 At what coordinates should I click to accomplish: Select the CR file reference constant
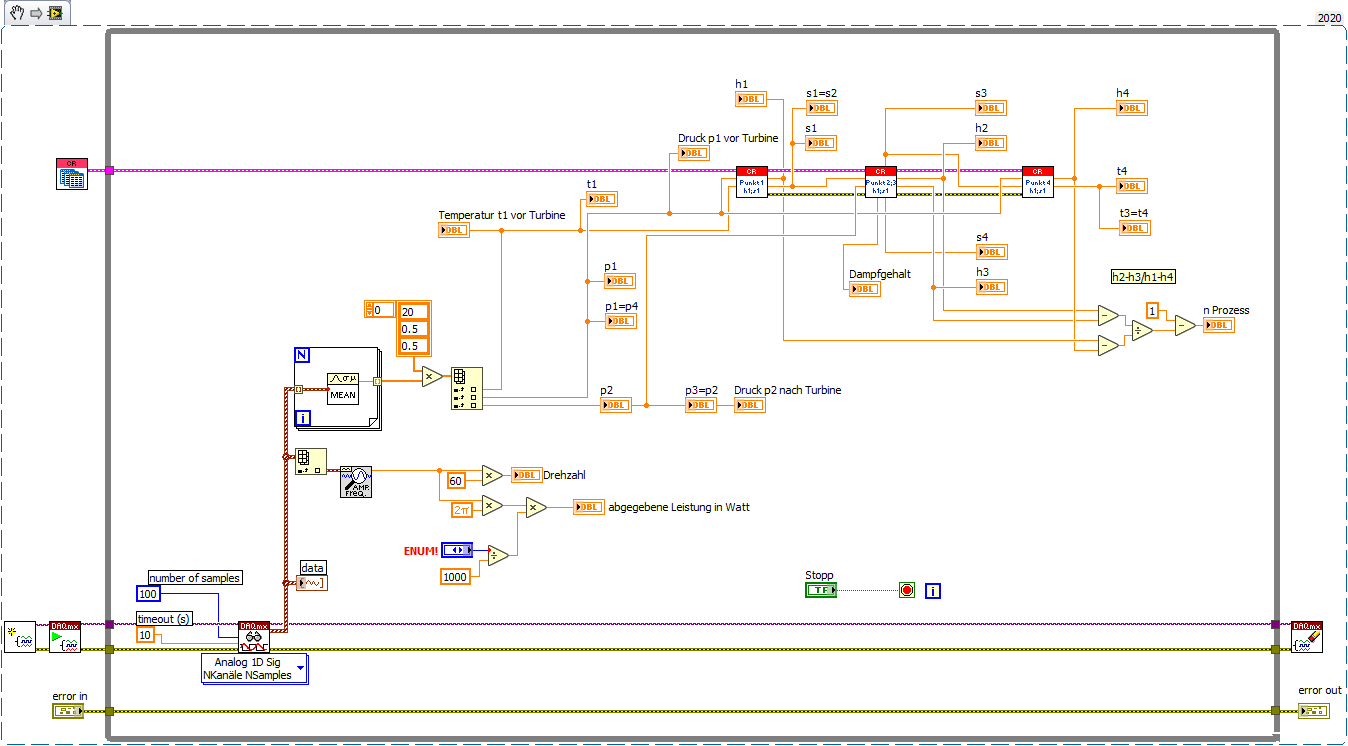tap(72, 173)
